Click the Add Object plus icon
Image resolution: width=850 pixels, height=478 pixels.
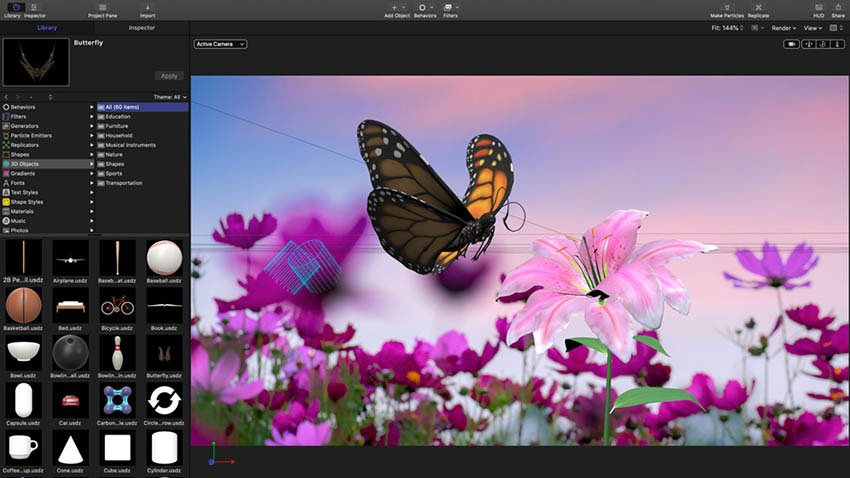pyautogui.click(x=394, y=7)
